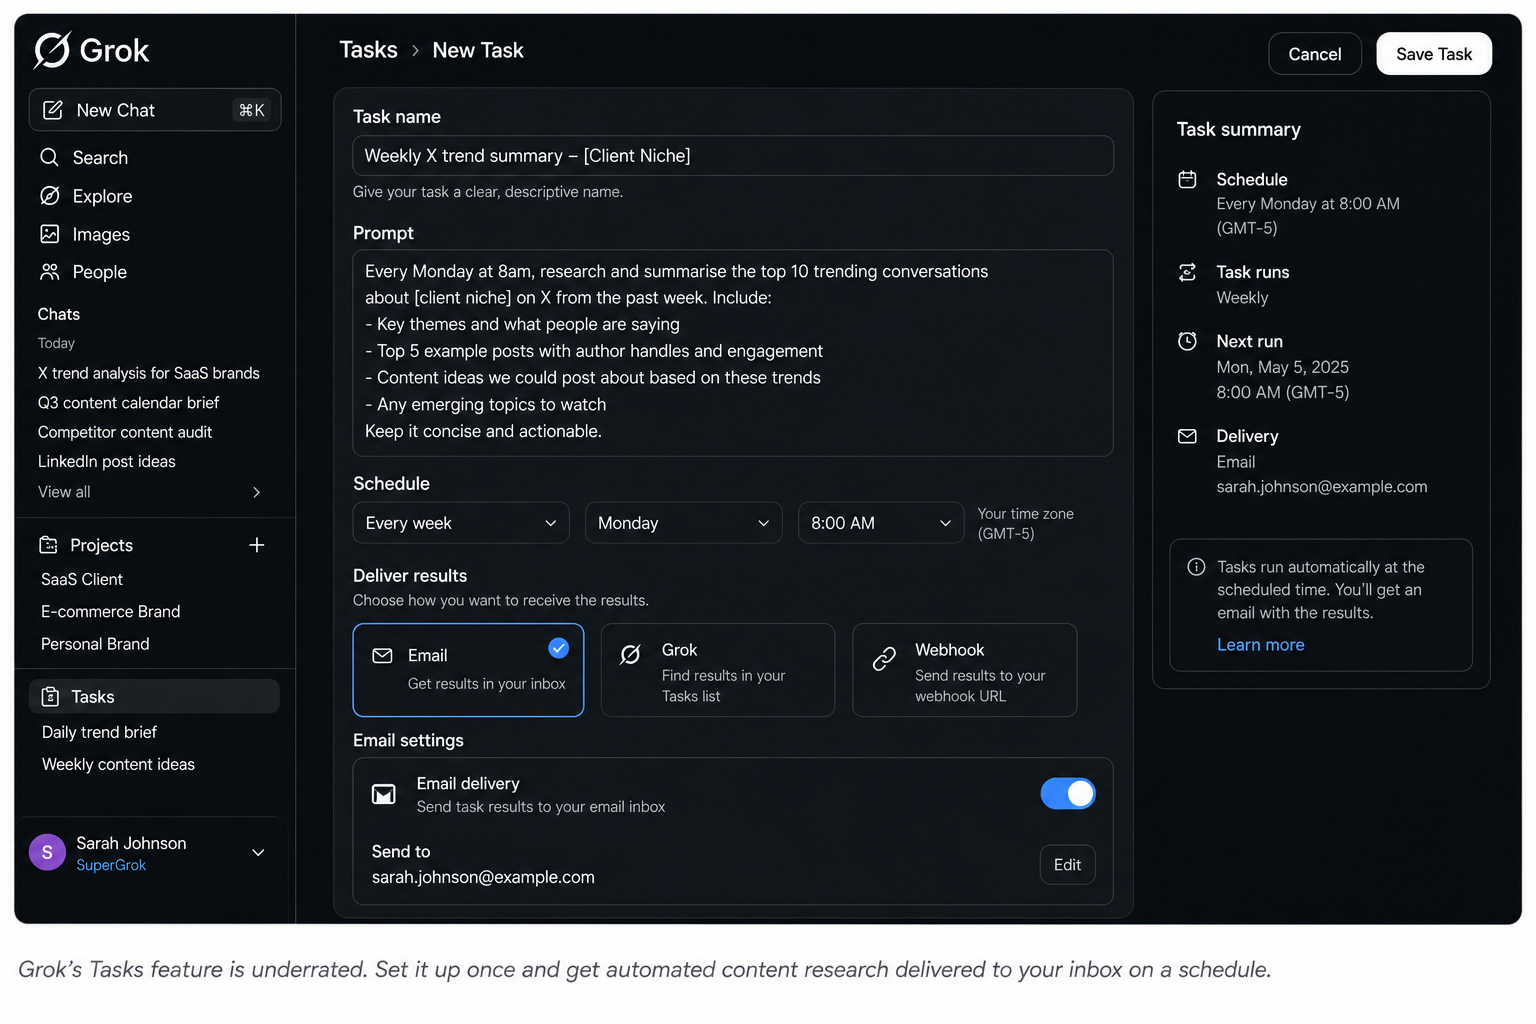1536x1024 pixels.
Task: Expand chats with View all
Action: [150, 492]
